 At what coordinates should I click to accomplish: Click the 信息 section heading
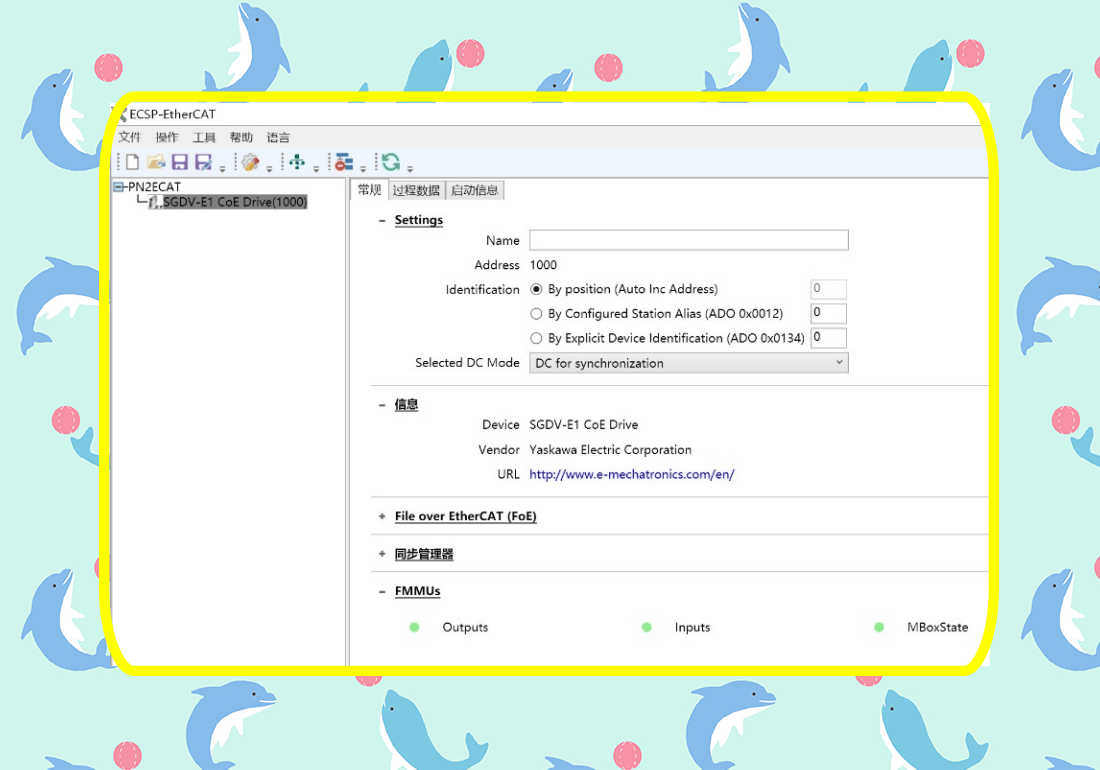[406, 405]
